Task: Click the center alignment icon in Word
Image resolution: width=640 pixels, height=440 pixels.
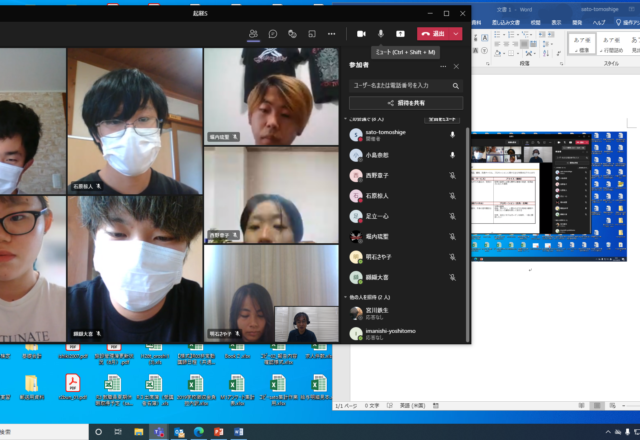Action: [506, 44]
